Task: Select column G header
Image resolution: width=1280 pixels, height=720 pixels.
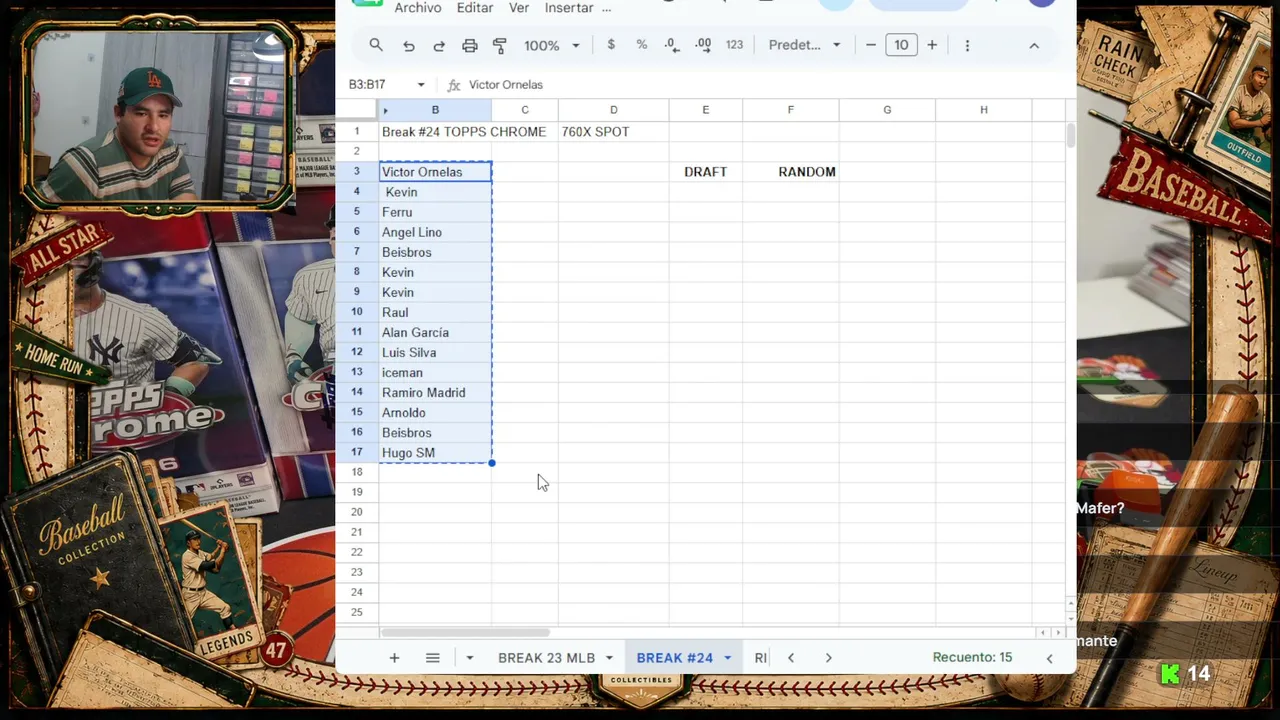Action: 887,110
